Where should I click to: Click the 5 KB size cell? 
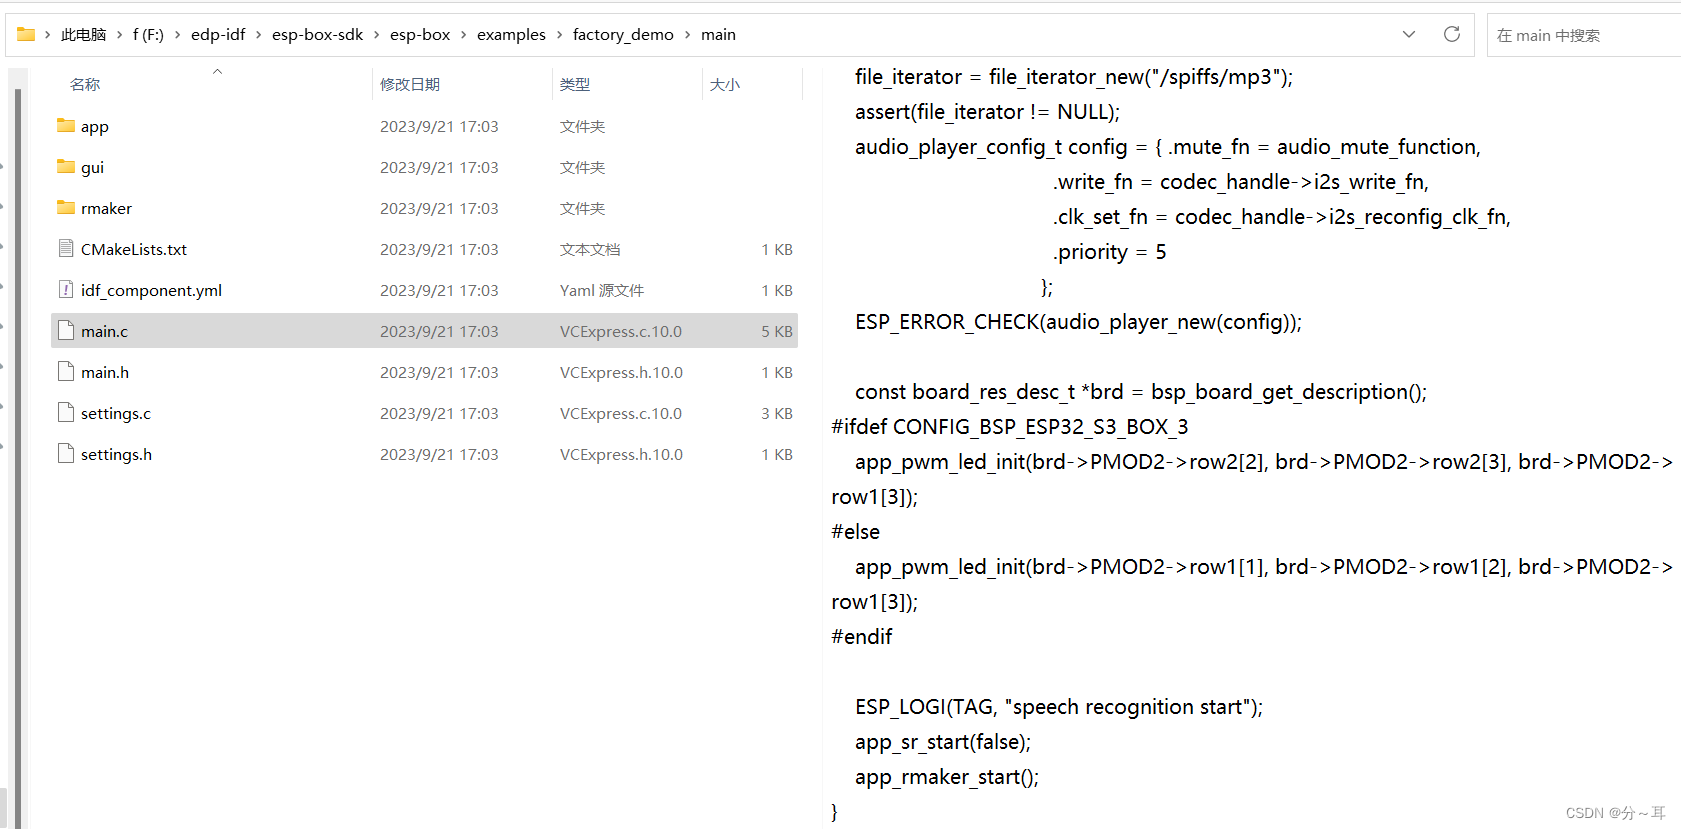(x=777, y=332)
